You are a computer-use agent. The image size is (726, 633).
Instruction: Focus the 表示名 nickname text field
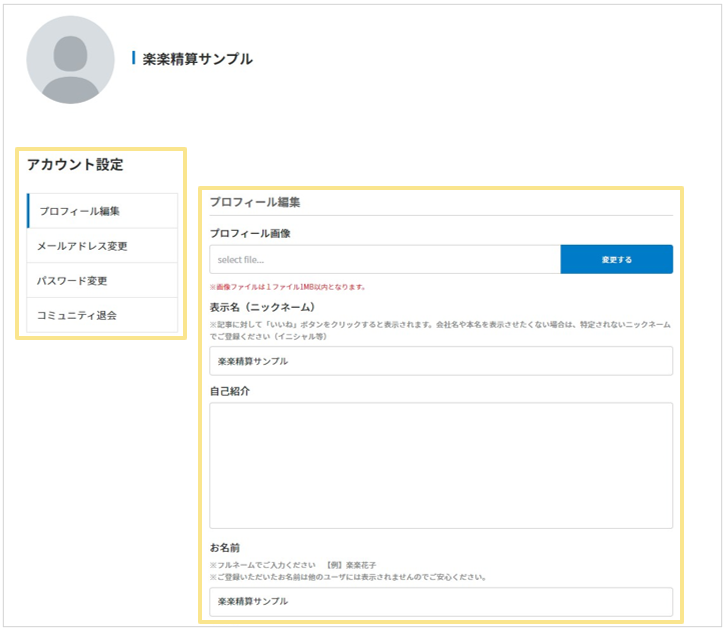tap(441, 361)
